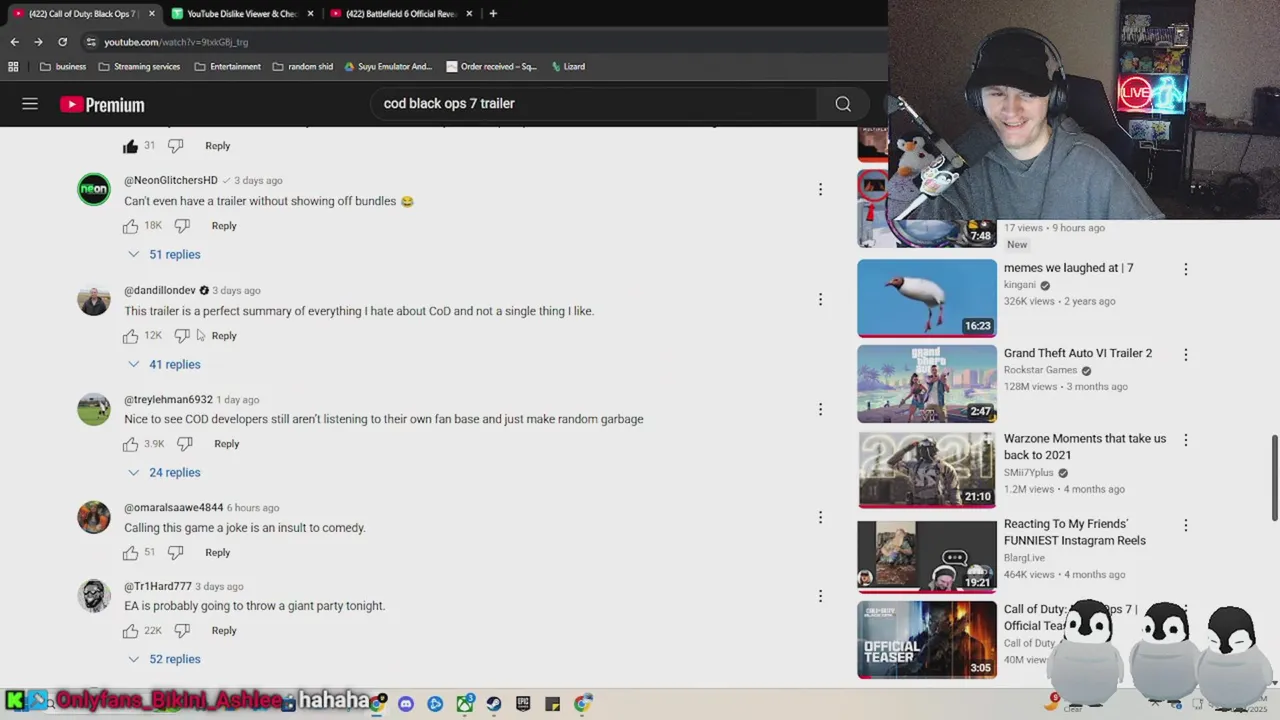Open the 'Suyu Emulator And...' bookmark

point(388,67)
